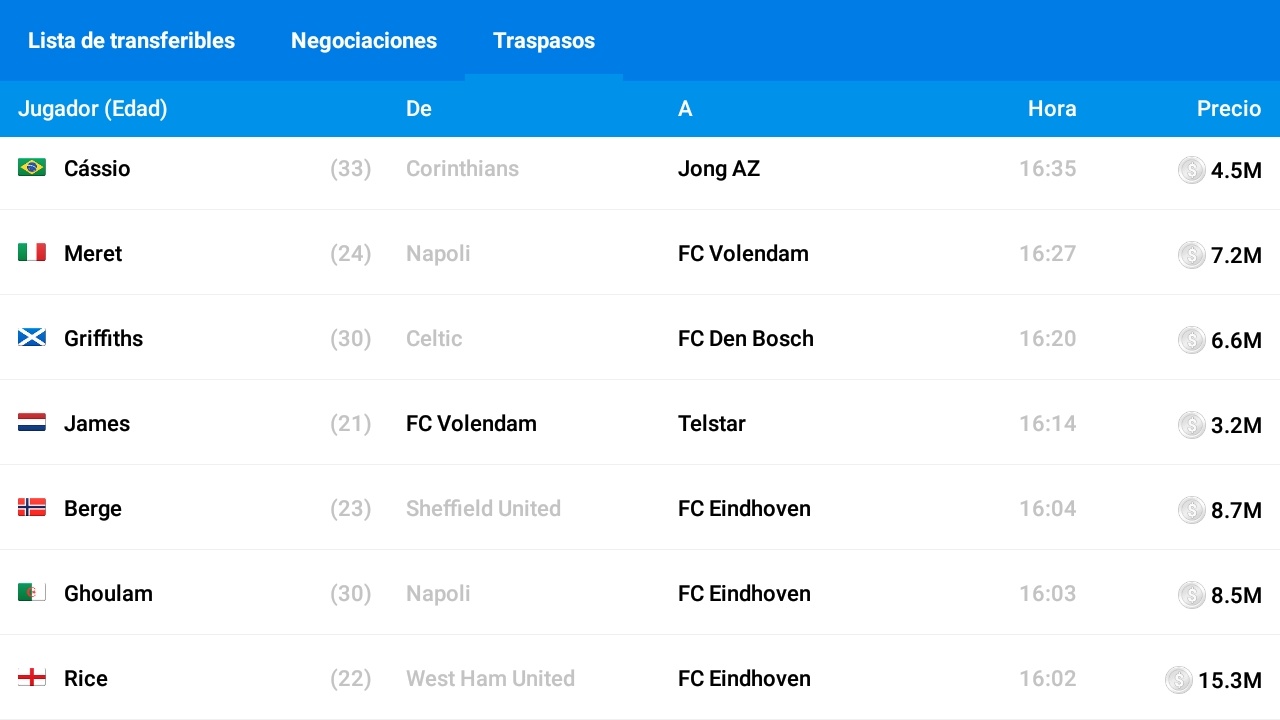1280x720 pixels.
Task: Sort by the Precio column header
Action: [1229, 108]
